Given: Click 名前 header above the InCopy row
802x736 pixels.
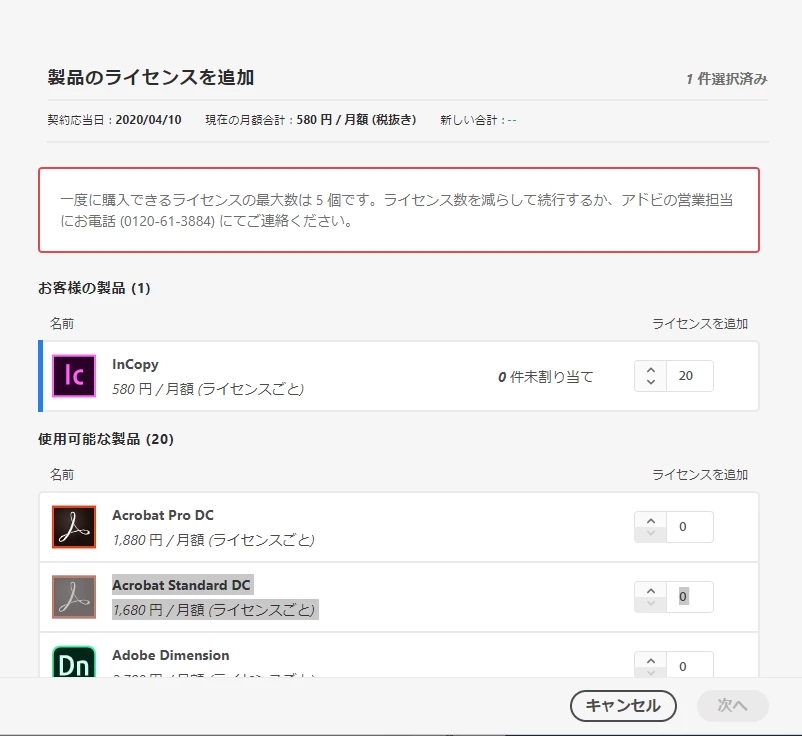Looking at the screenshot, I should (x=62, y=324).
